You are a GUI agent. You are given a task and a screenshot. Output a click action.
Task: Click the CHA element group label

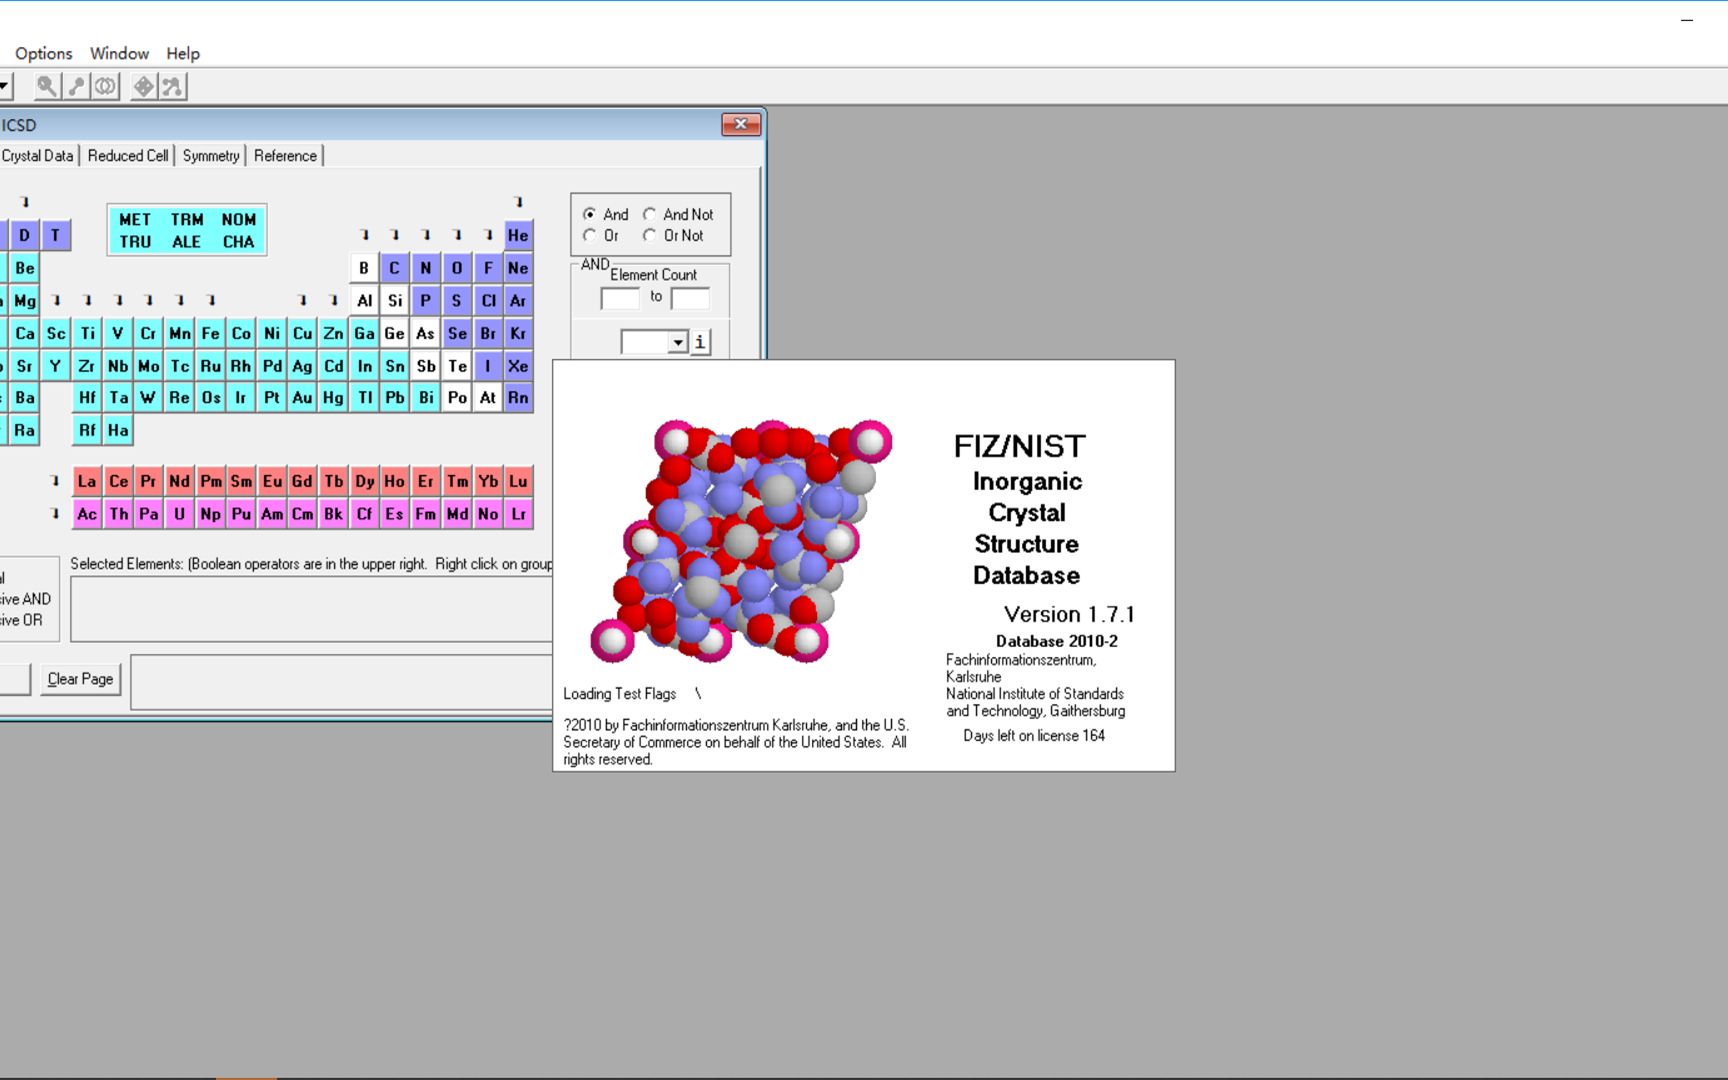[239, 242]
